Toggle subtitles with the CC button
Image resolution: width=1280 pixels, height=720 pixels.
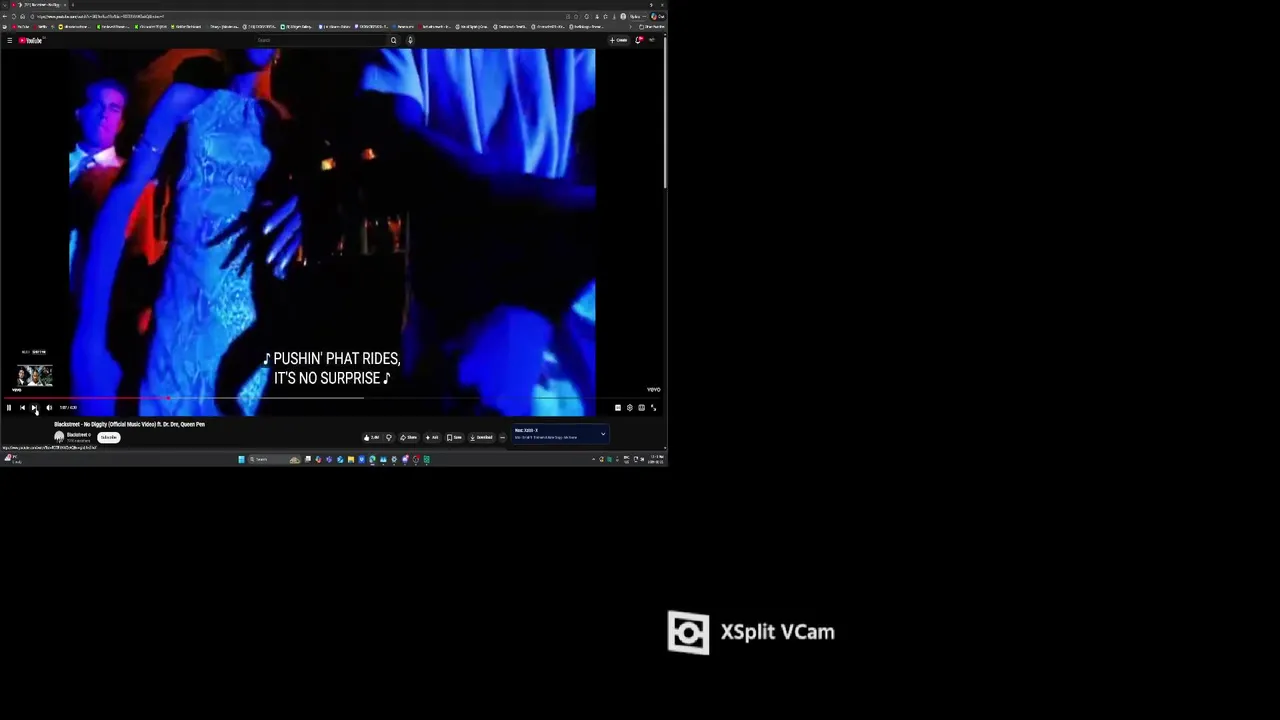tap(618, 408)
